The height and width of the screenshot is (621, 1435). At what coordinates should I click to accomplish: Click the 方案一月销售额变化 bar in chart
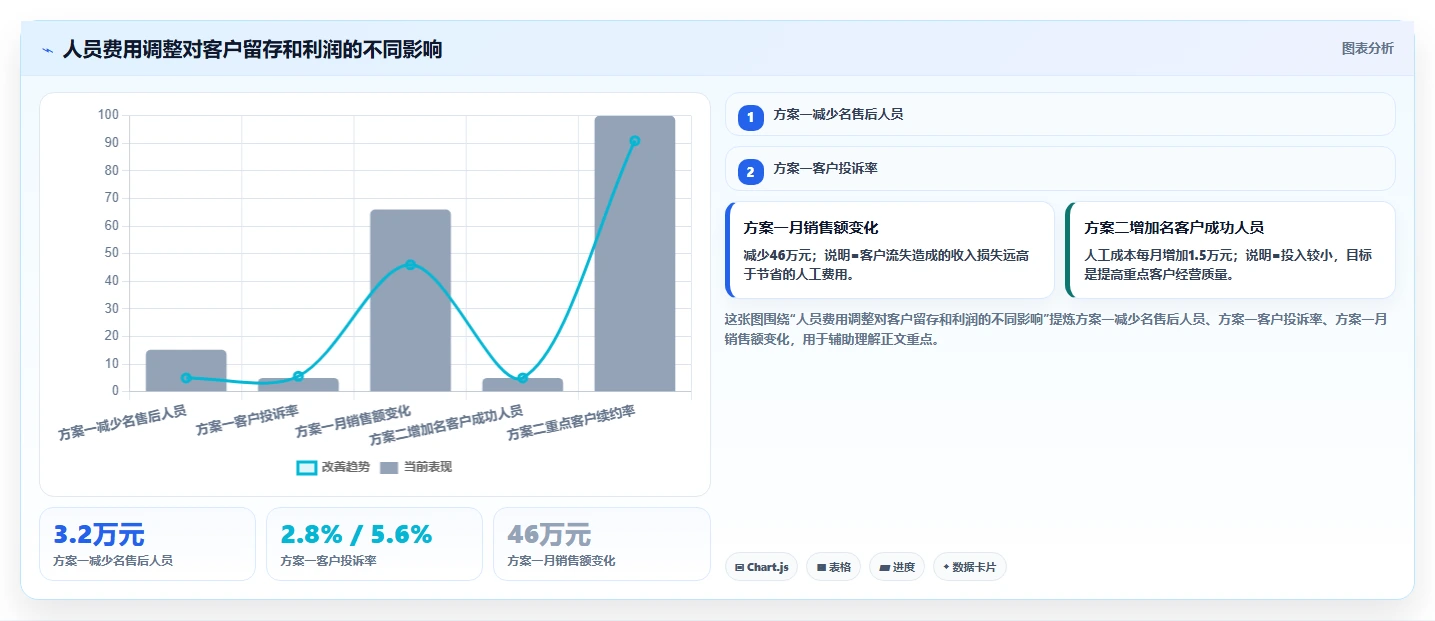pos(410,300)
